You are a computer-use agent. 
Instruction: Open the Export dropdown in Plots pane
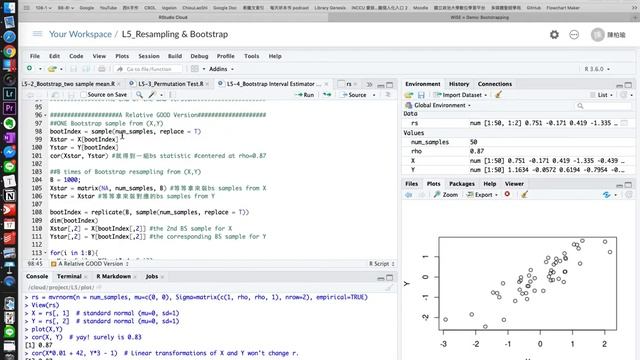(483, 195)
